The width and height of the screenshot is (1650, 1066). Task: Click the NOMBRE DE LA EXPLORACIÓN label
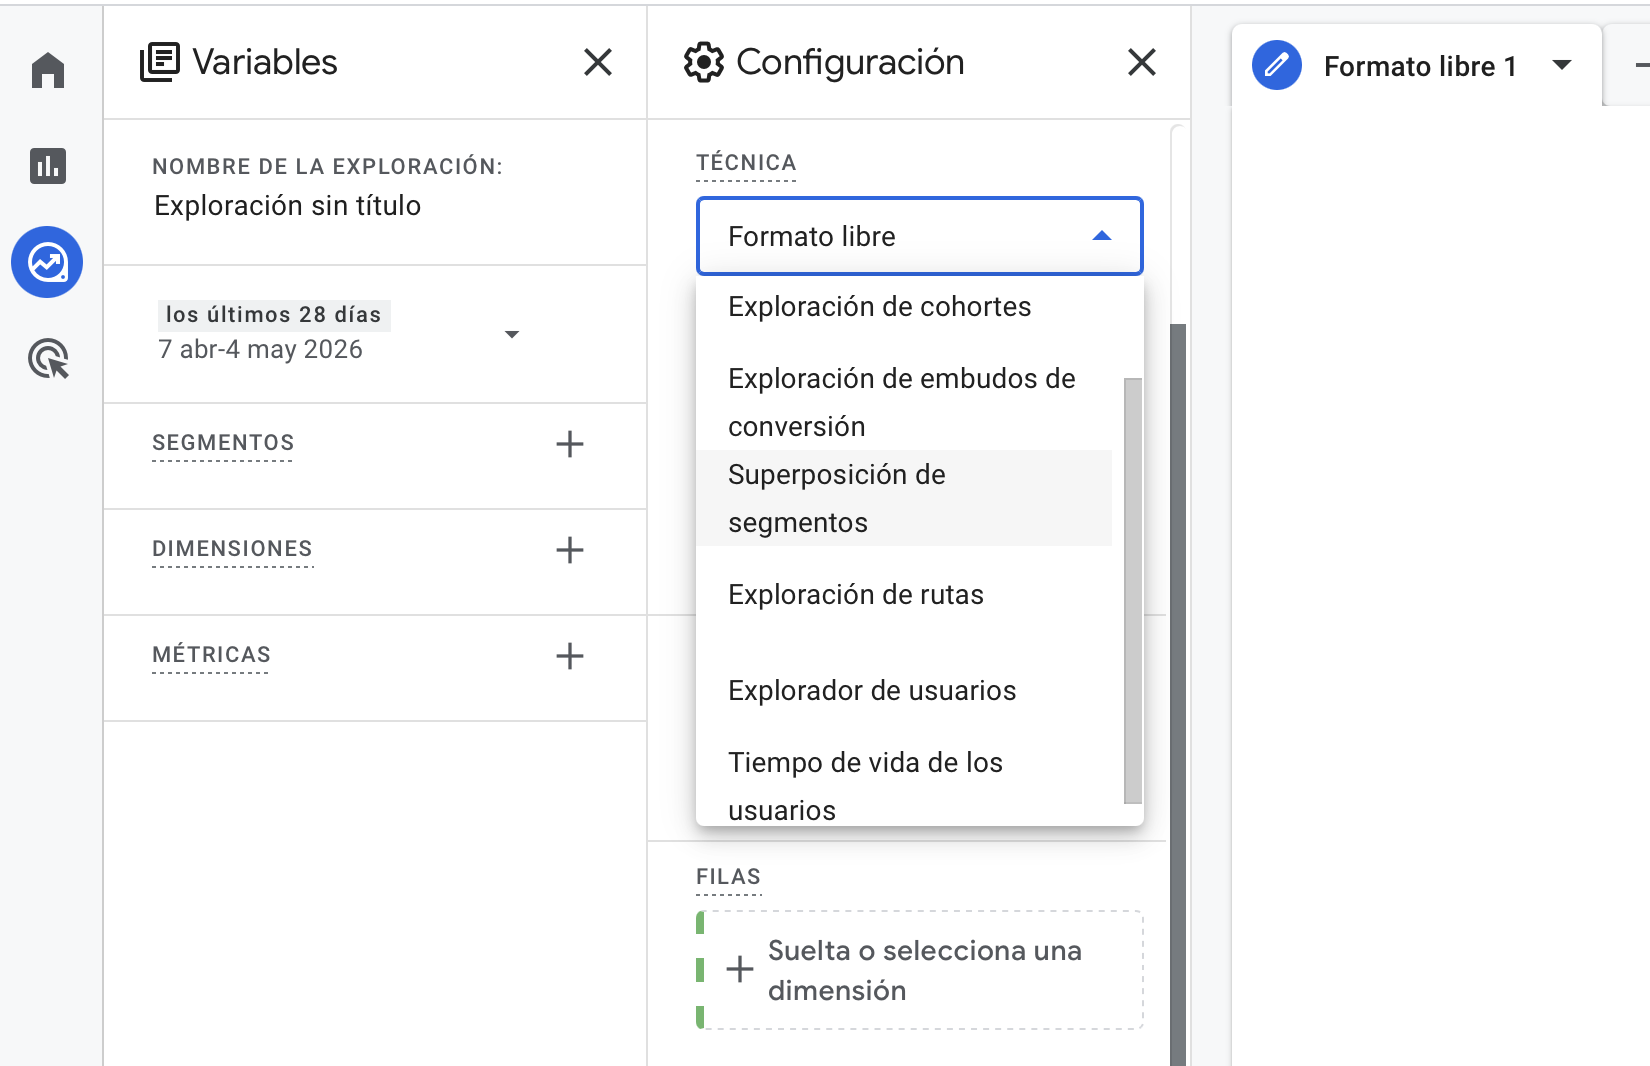[x=327, y=167]
